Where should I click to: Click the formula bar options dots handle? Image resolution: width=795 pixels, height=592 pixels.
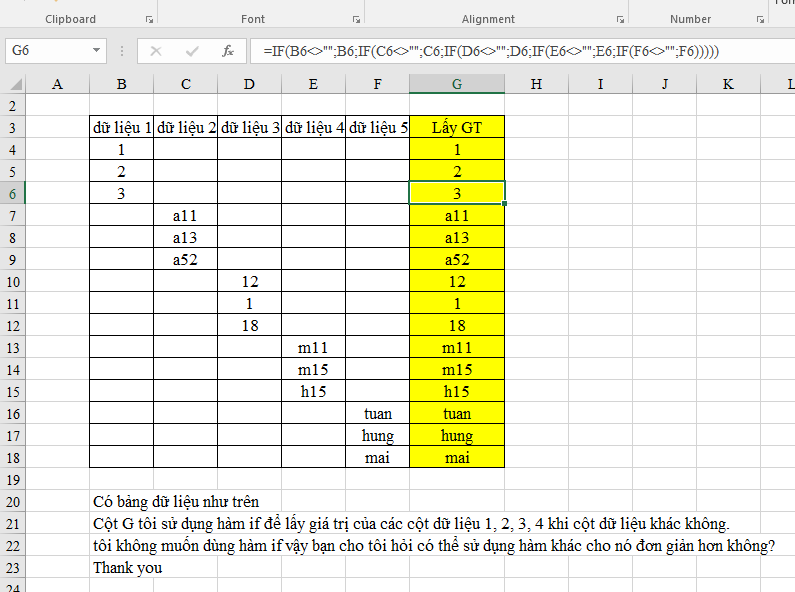click(x=122, y=51)
